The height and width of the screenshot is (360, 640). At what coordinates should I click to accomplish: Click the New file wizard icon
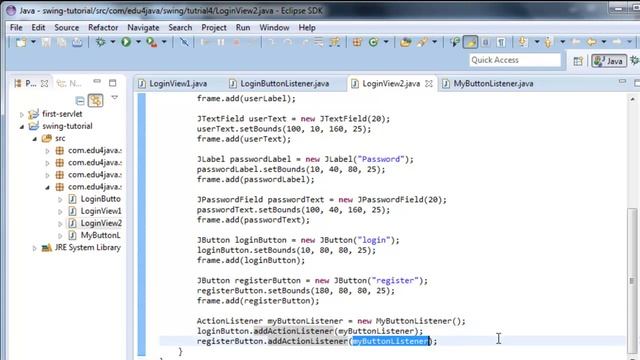click(20, 42)
